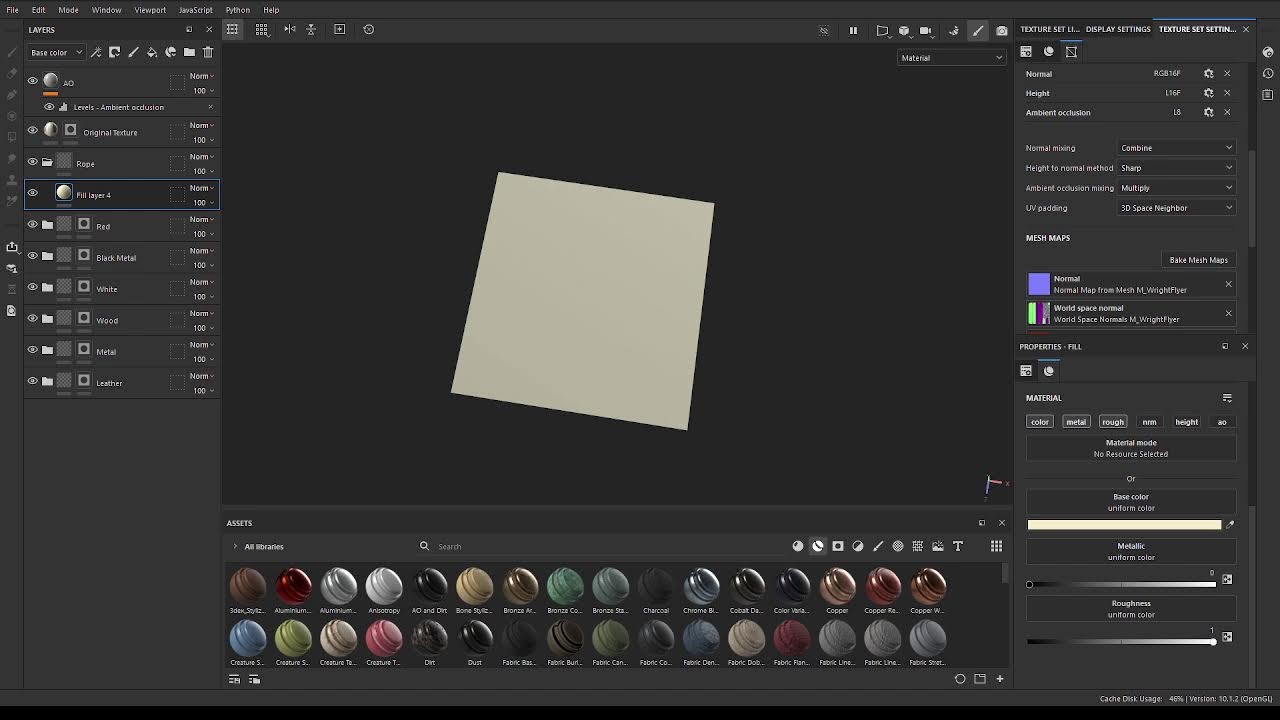Filter assets by materials sphere icon
The width and height of the screenshot is (1280, 720).
(x=798, y=546)
